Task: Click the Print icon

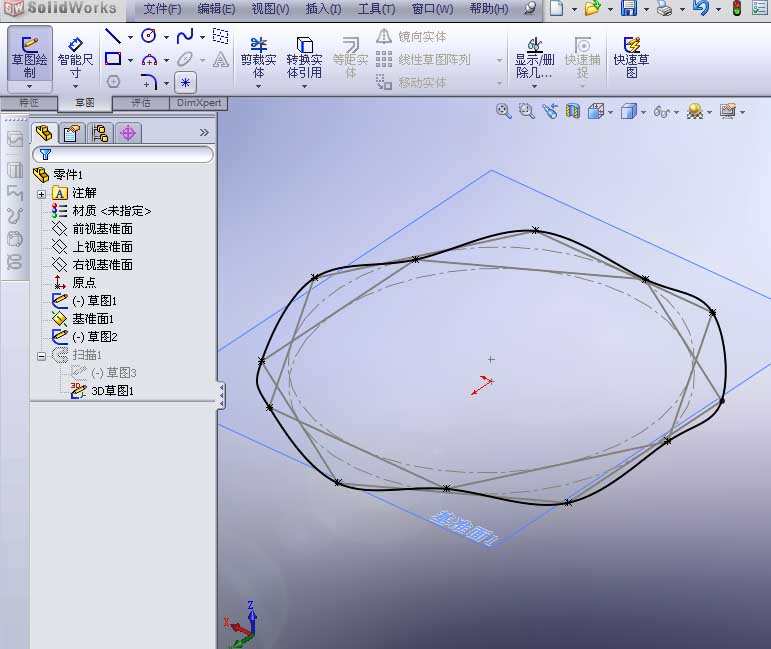Action: pyautogui.click(x=664, y=8)
